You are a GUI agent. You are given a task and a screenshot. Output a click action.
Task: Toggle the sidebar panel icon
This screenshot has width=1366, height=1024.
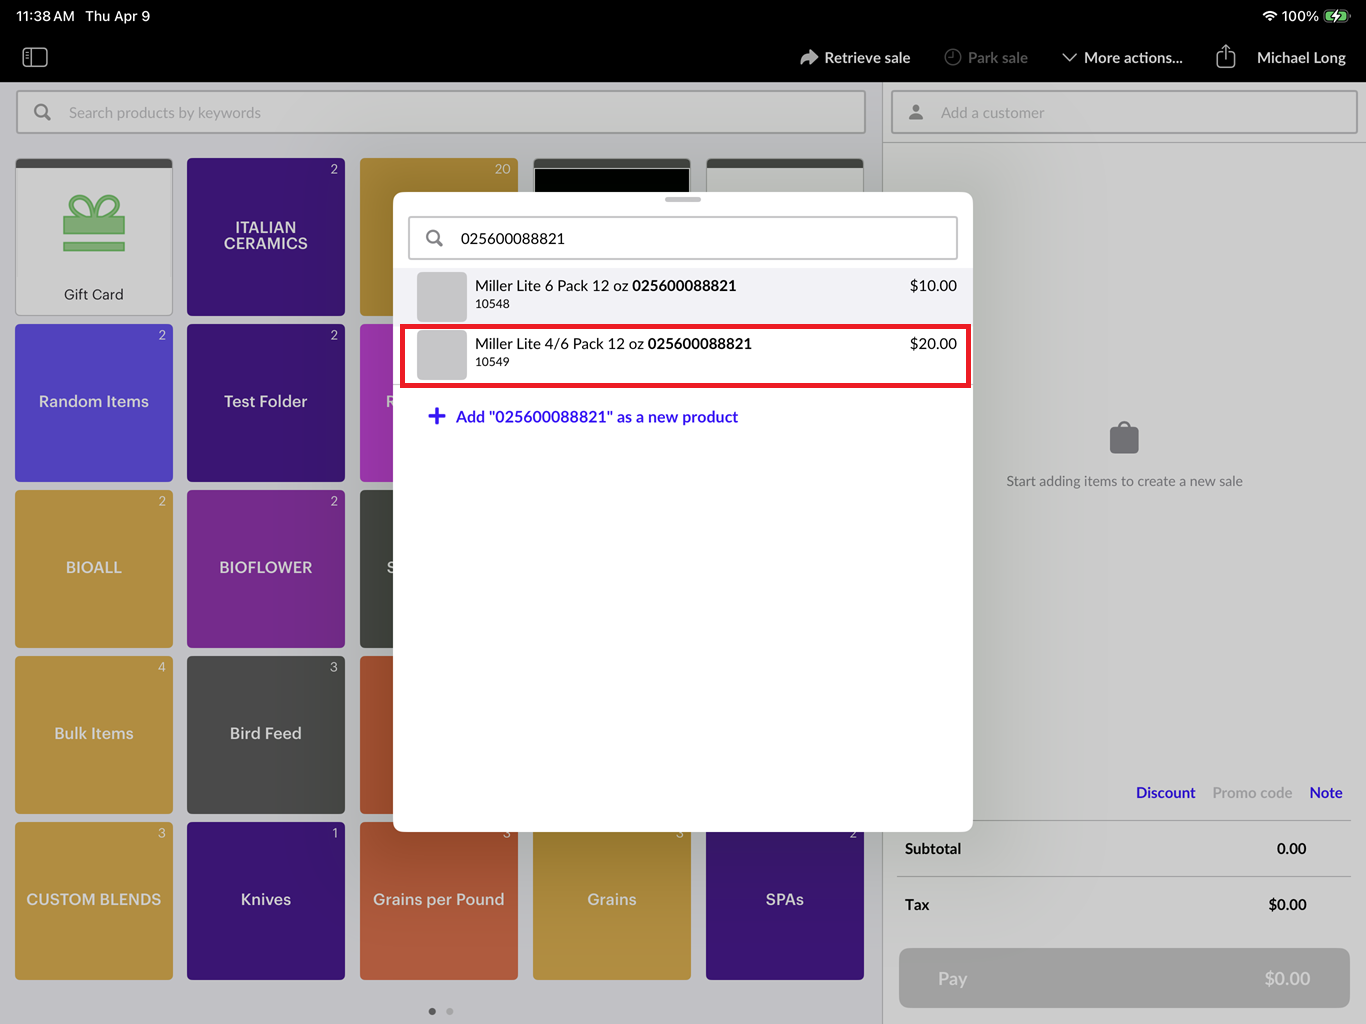pos(35,57)
